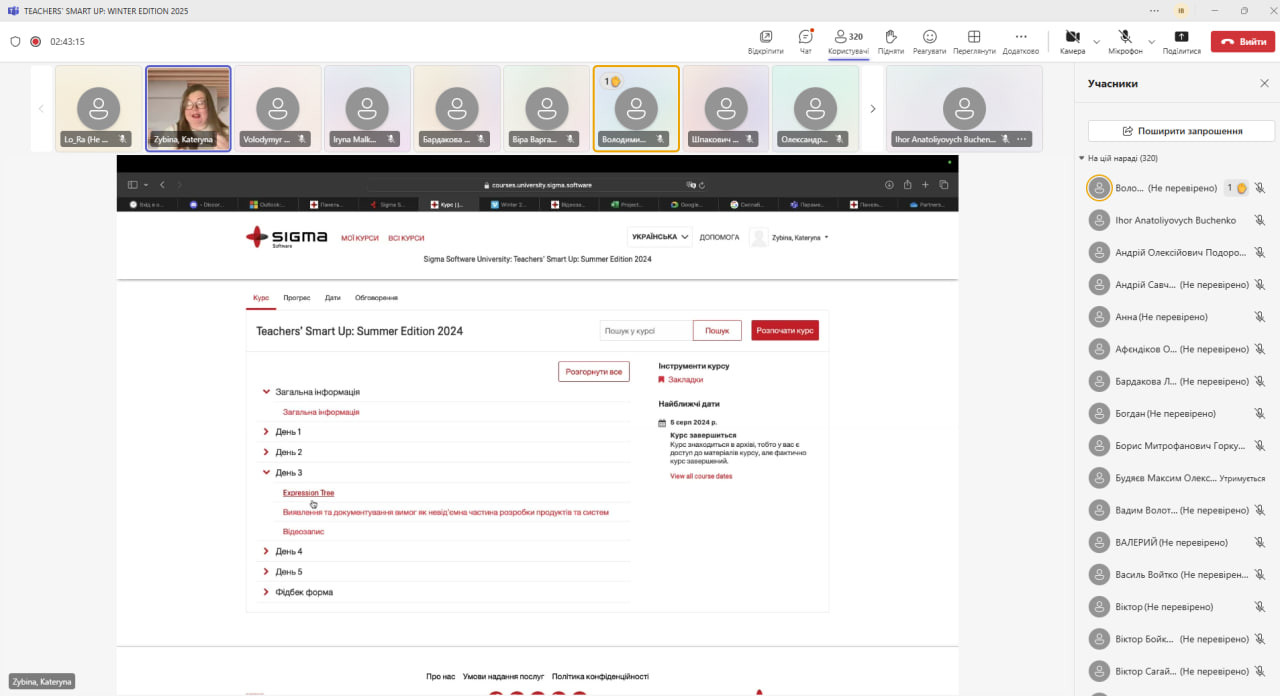The width and height of the screenshot is (1280, 696).
Task: Click the shared browser sidebar toggle icon
Action: click(132, 185)
